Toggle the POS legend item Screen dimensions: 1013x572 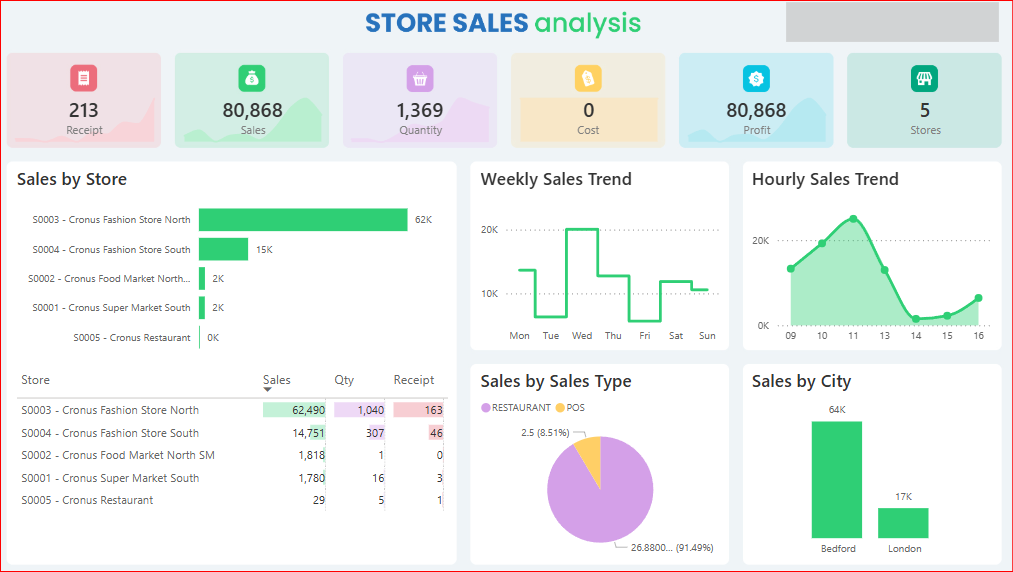coord(574,408)
